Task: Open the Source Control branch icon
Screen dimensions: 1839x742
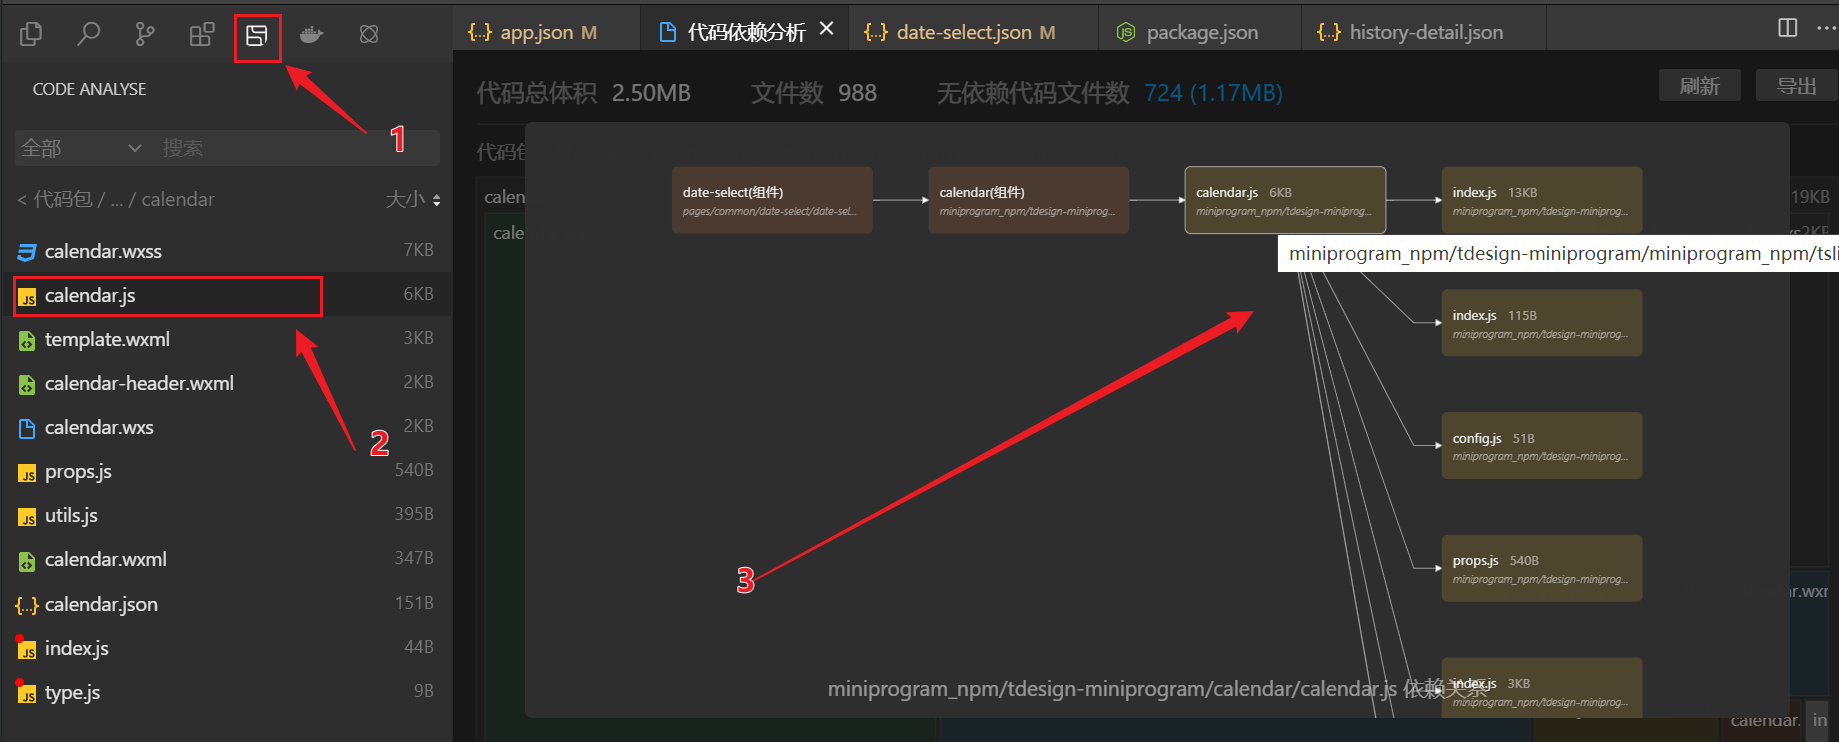Action: coord(145,34)
